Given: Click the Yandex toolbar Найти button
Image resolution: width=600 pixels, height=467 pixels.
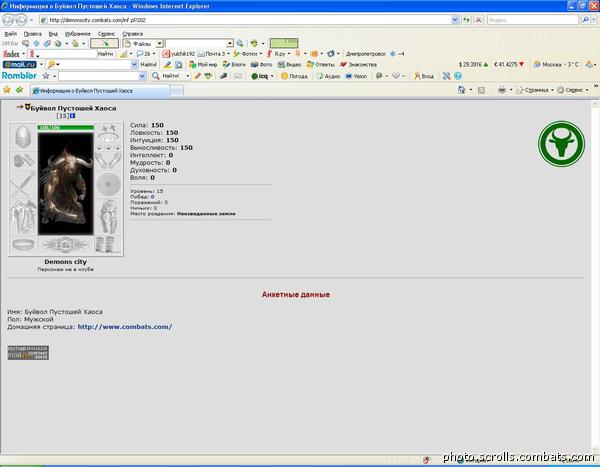Looking at the screenshot, I should pos(105,54).
